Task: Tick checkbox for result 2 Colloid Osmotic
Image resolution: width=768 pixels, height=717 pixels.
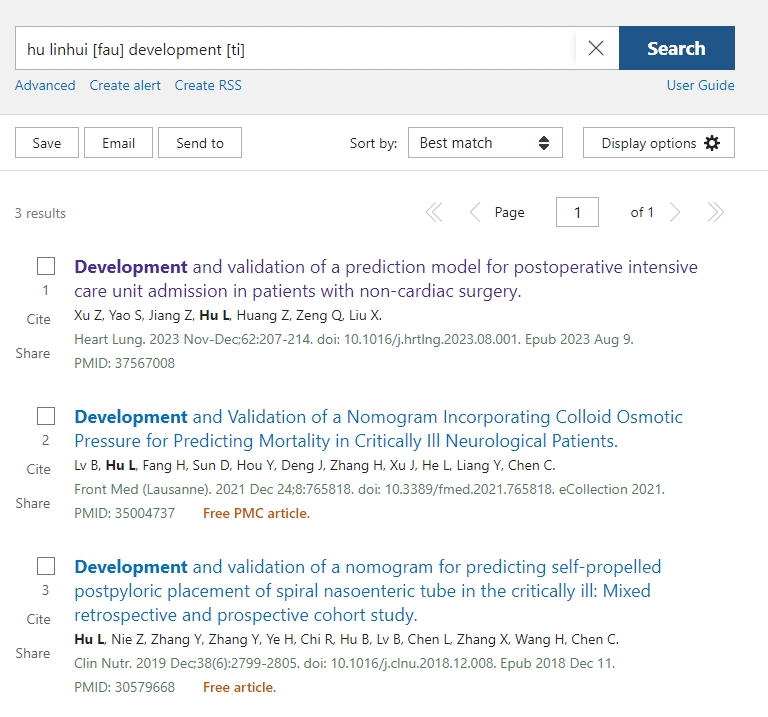Action: click(x=46, y=416)
